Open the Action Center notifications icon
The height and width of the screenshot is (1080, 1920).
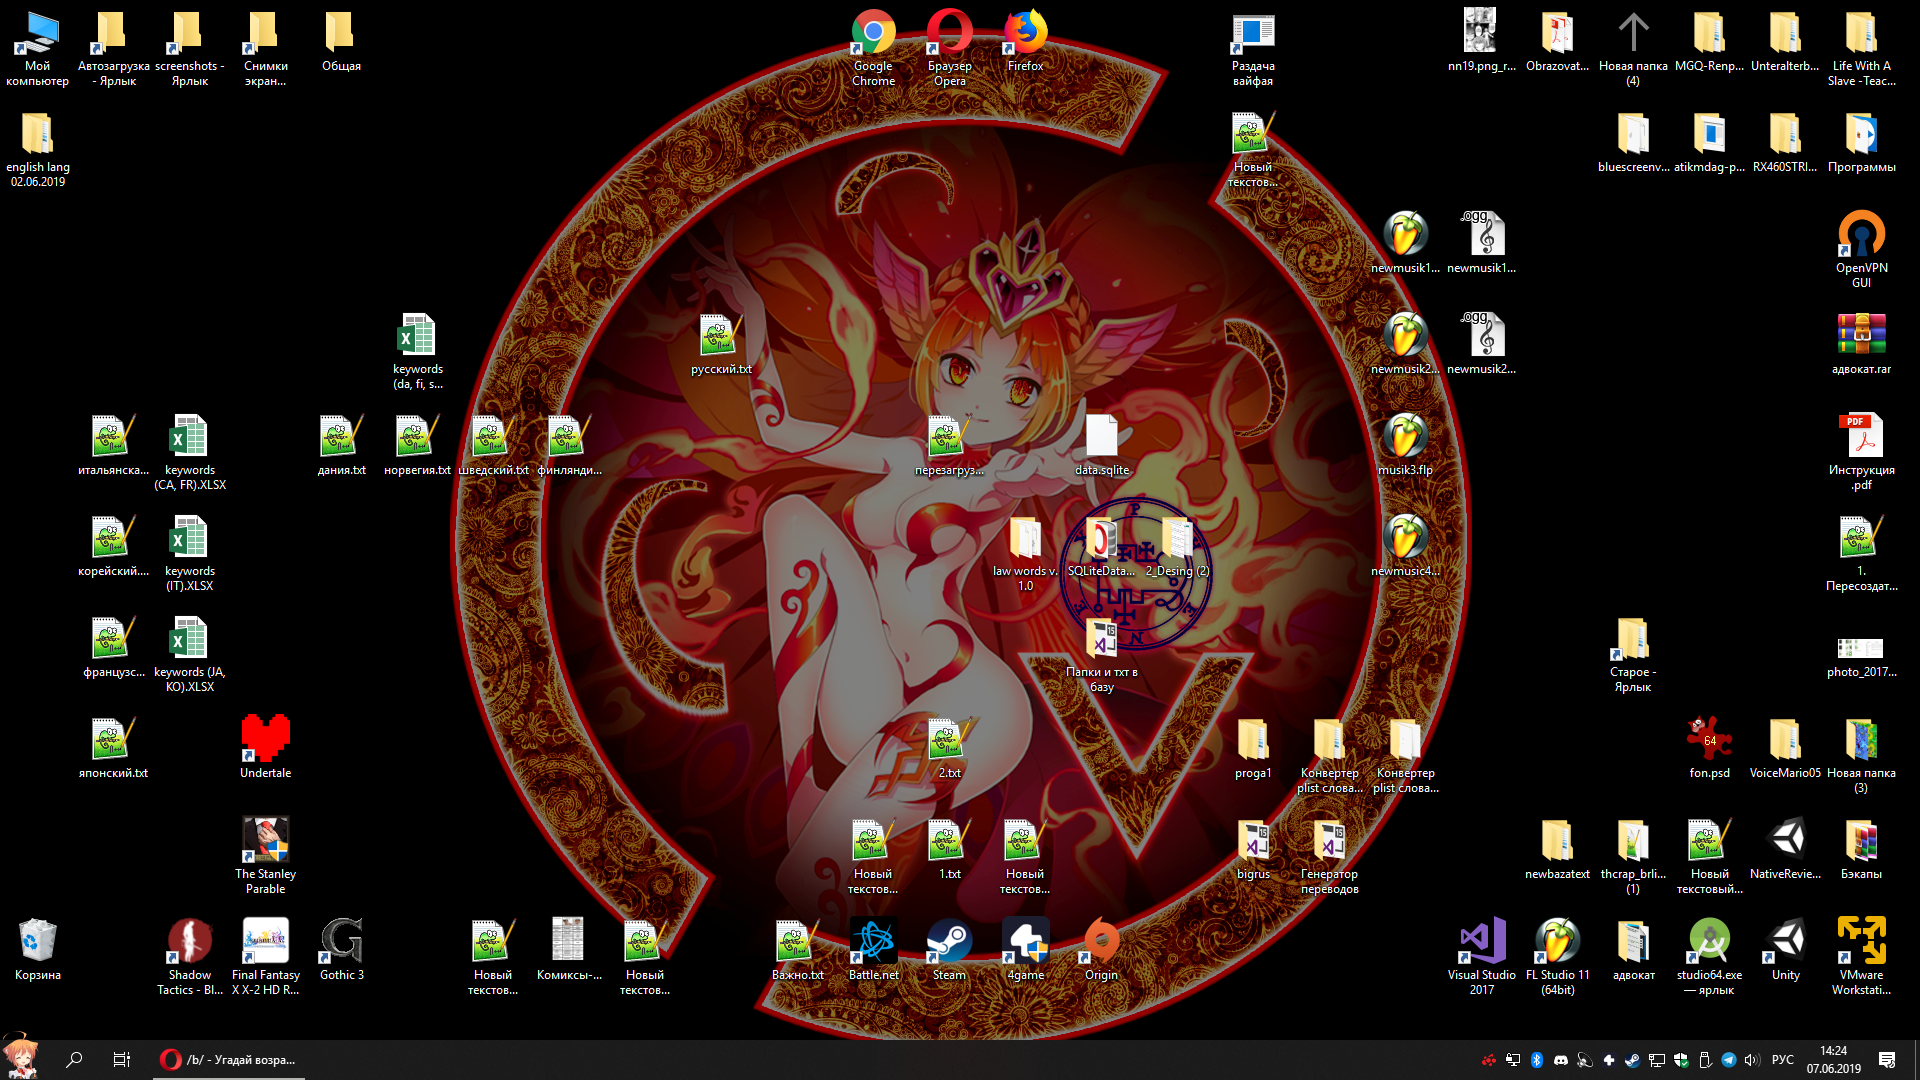1887,1060
